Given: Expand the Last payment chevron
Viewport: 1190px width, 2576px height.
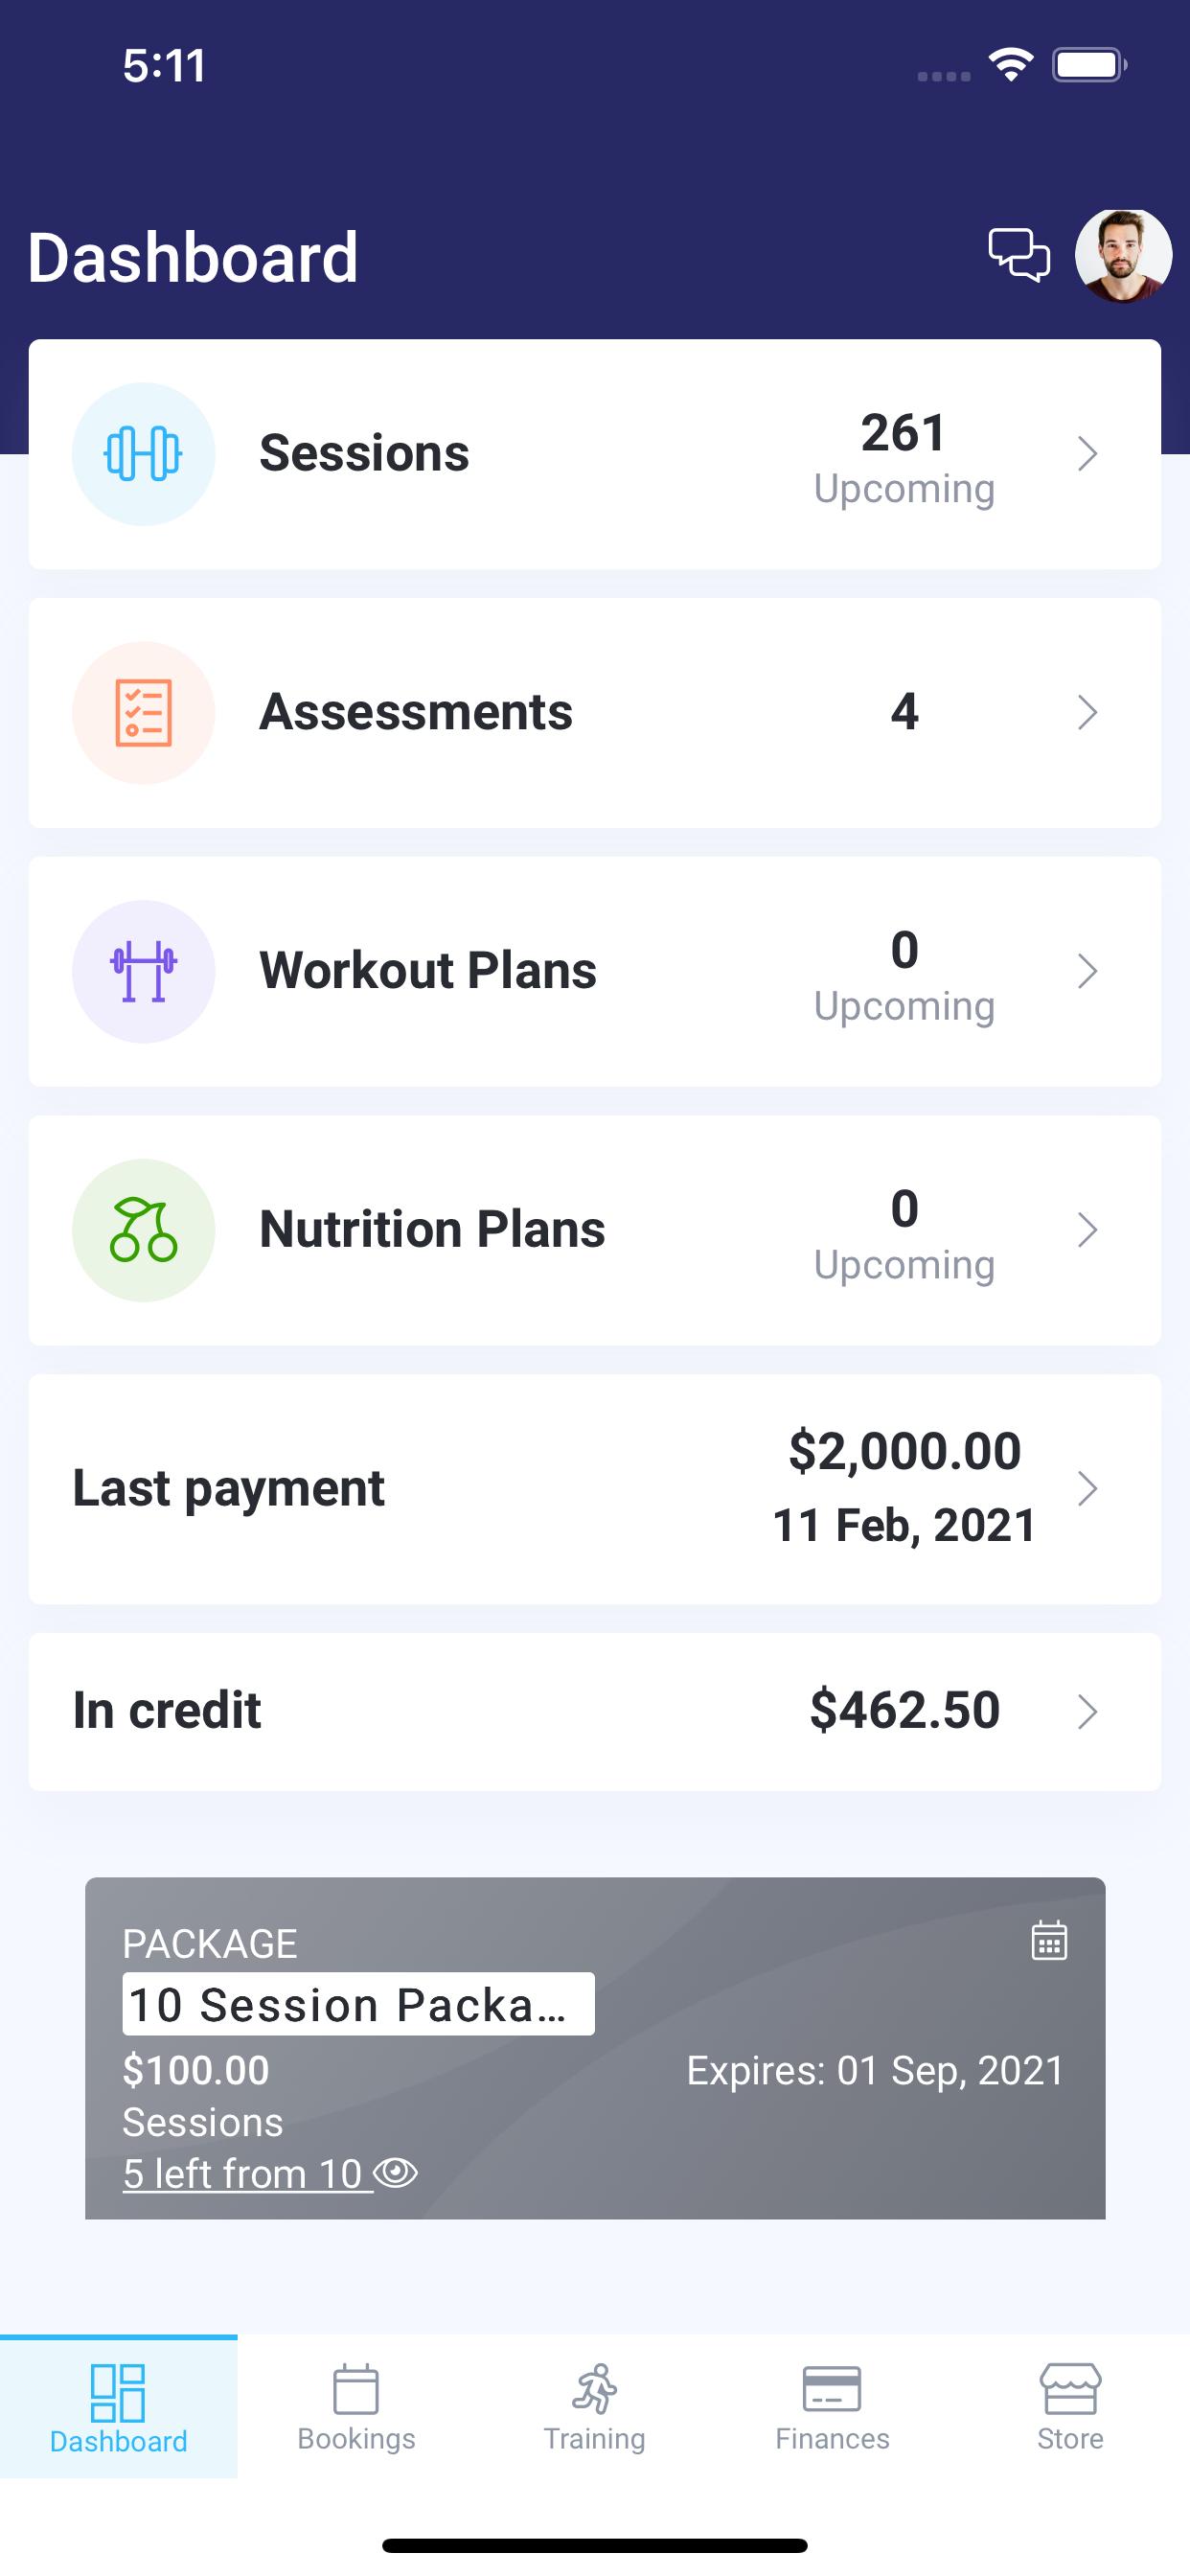Looking at the screenshot, I should pos(1088,1489).
